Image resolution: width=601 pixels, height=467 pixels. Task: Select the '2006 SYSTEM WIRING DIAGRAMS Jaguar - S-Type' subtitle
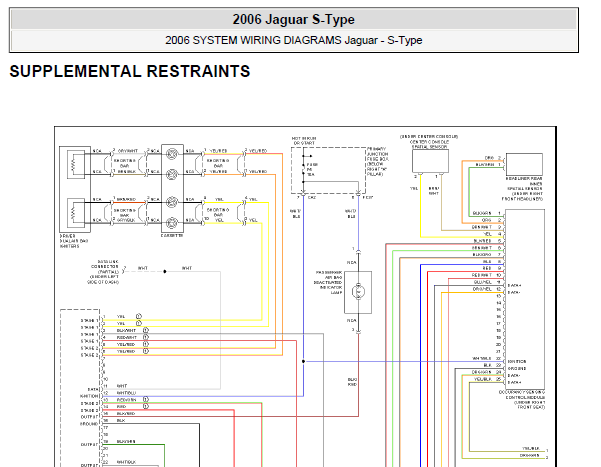point(294,40)
